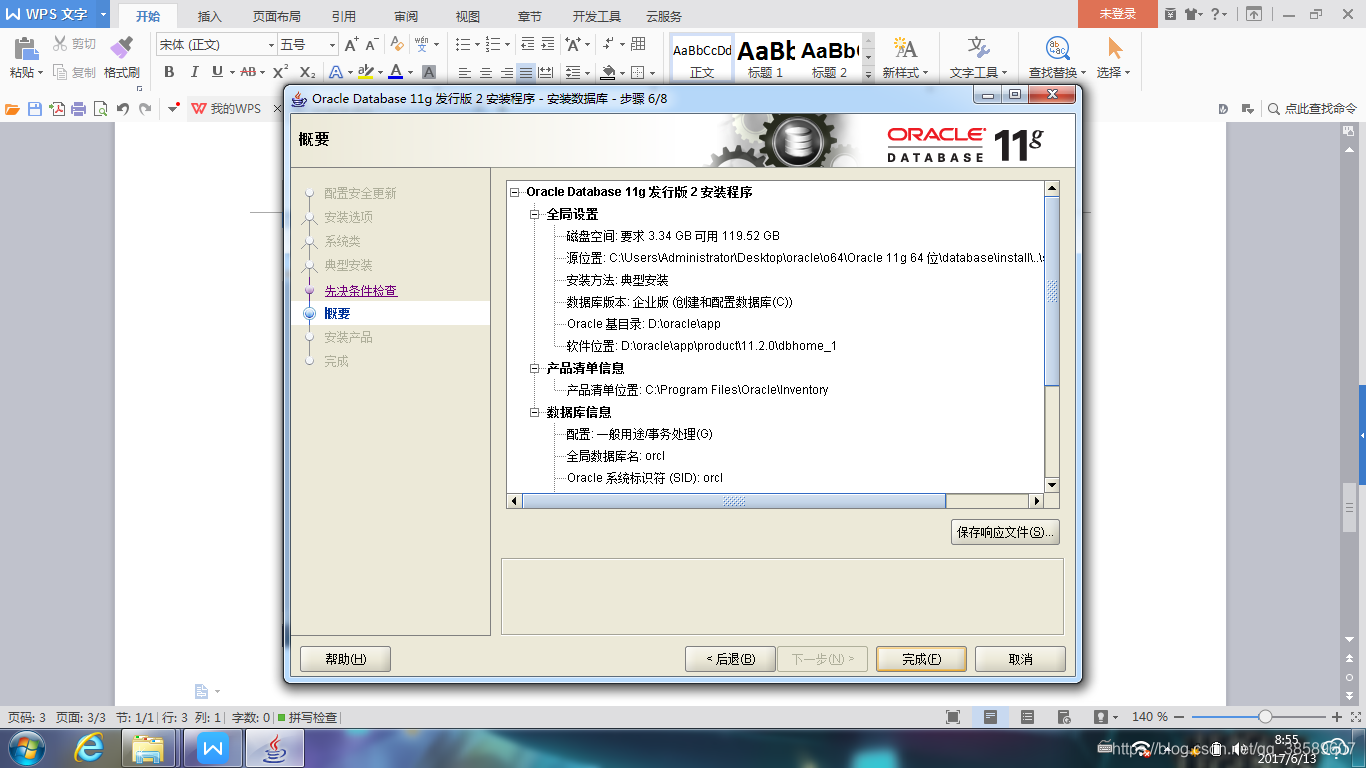
Task: Click 保存响应文件(S)... button
Action: (1005, 532)
